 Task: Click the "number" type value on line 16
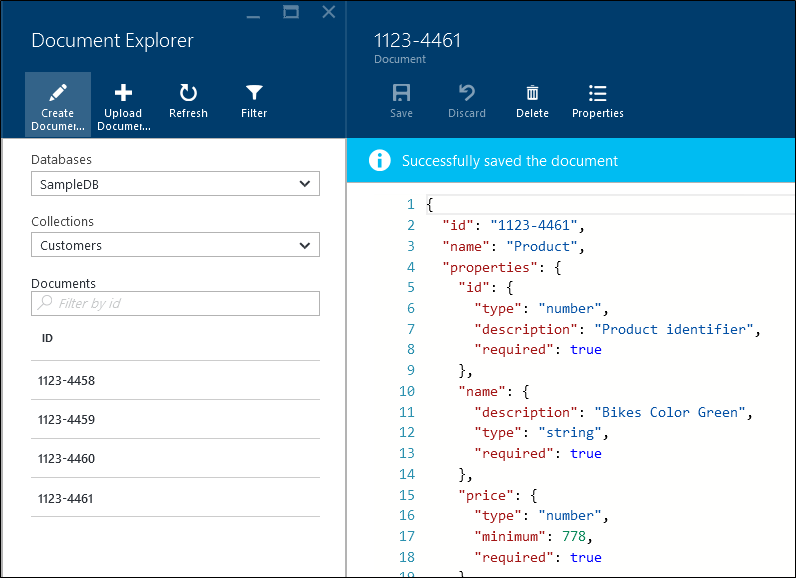pyautogui.click(x=570, y=516)
